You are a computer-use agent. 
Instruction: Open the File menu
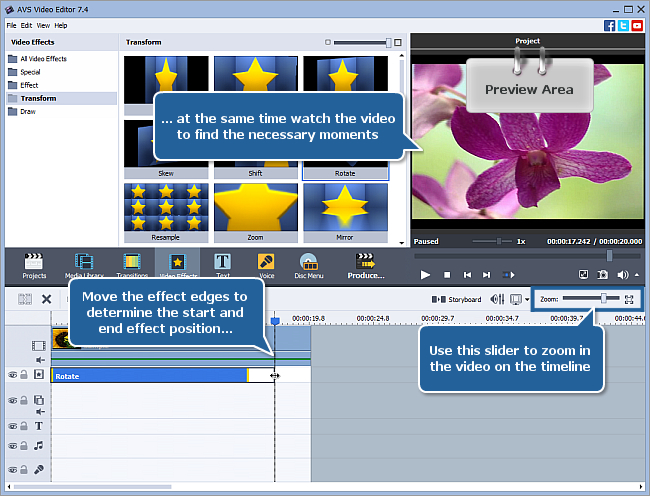coord(11,26)
